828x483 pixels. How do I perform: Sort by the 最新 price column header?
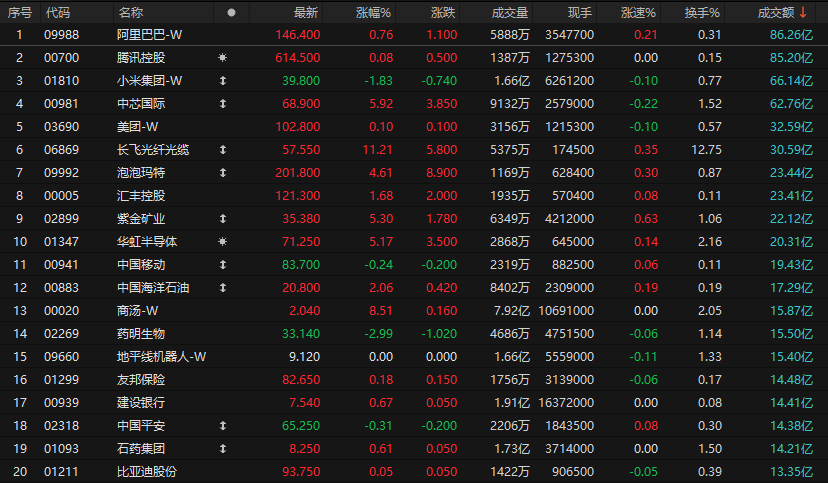[x=306, y=13]
